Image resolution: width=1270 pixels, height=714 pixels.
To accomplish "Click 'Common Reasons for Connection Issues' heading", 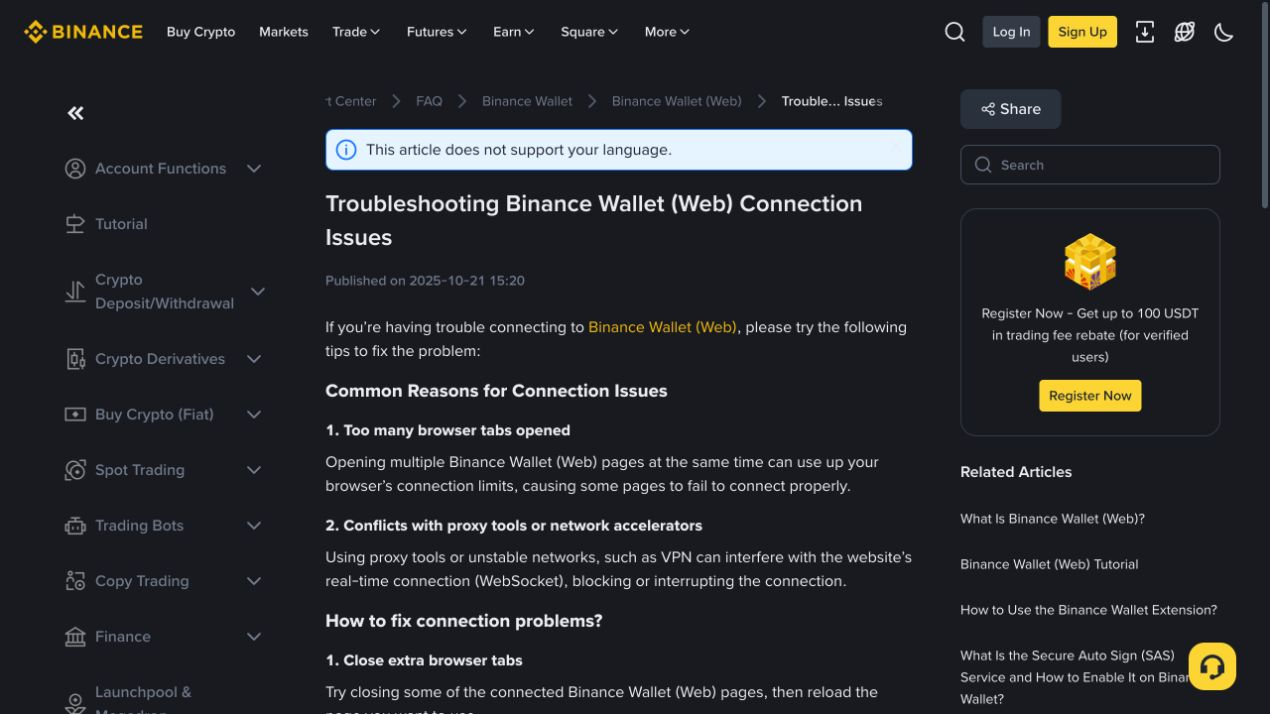I will pos(496,391).
